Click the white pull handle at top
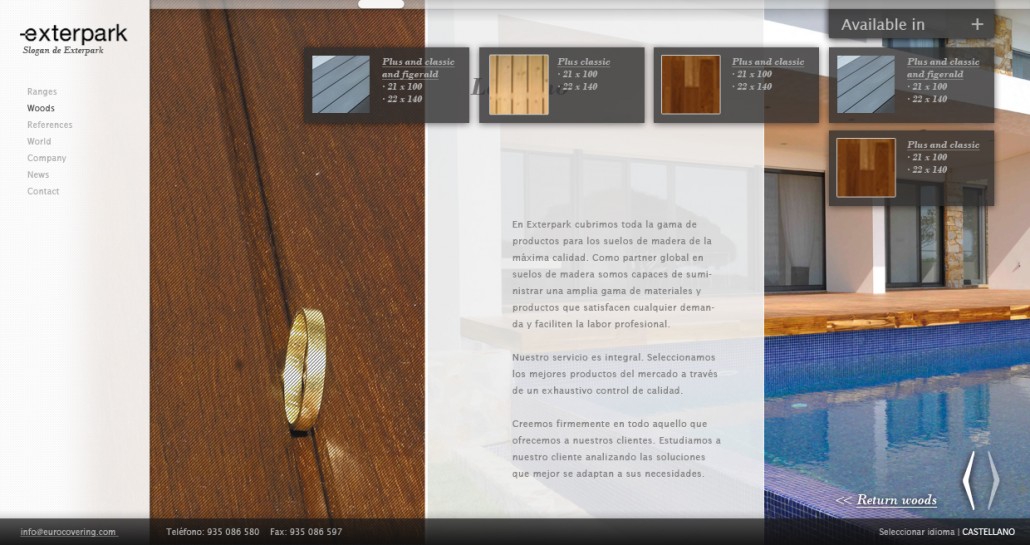 point(381,4)
